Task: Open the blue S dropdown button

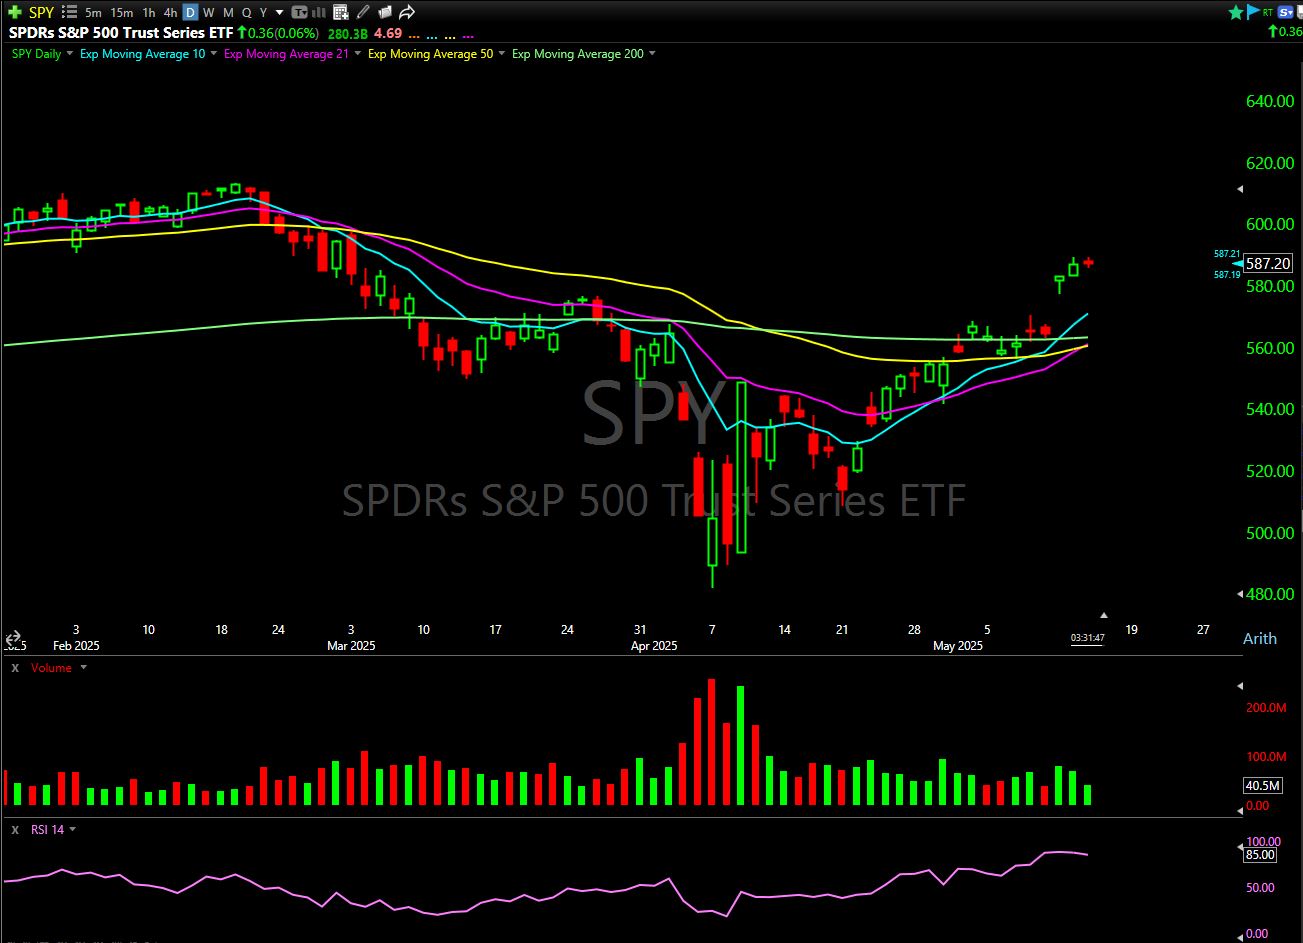Action: tap(1286, 12)
